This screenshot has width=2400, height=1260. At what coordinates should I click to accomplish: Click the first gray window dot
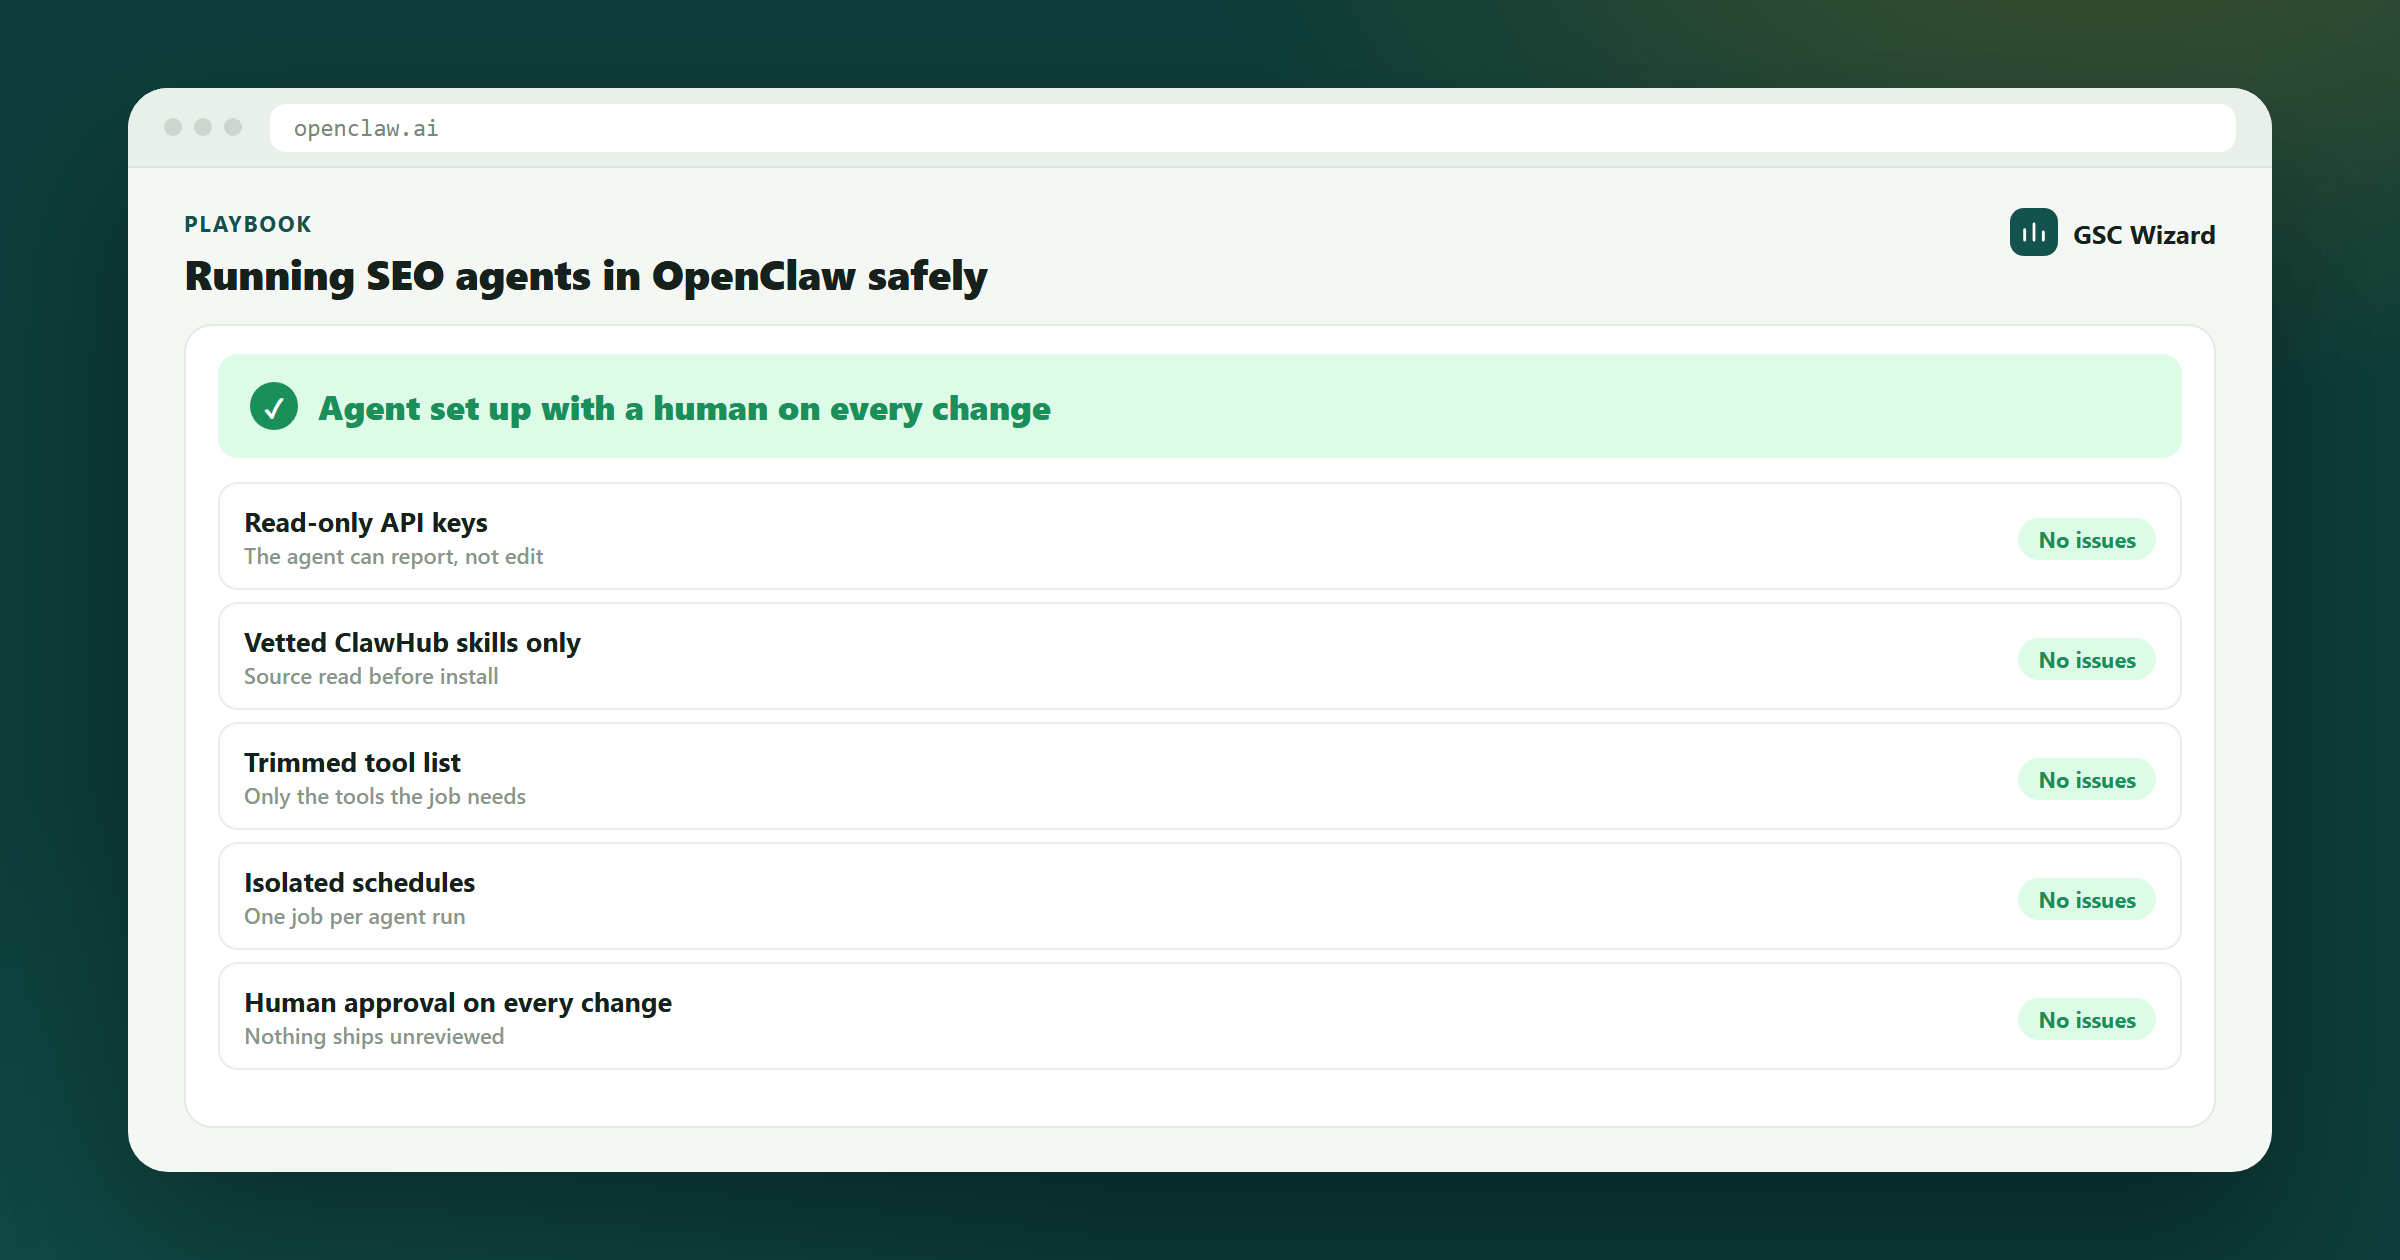(173, 127)
